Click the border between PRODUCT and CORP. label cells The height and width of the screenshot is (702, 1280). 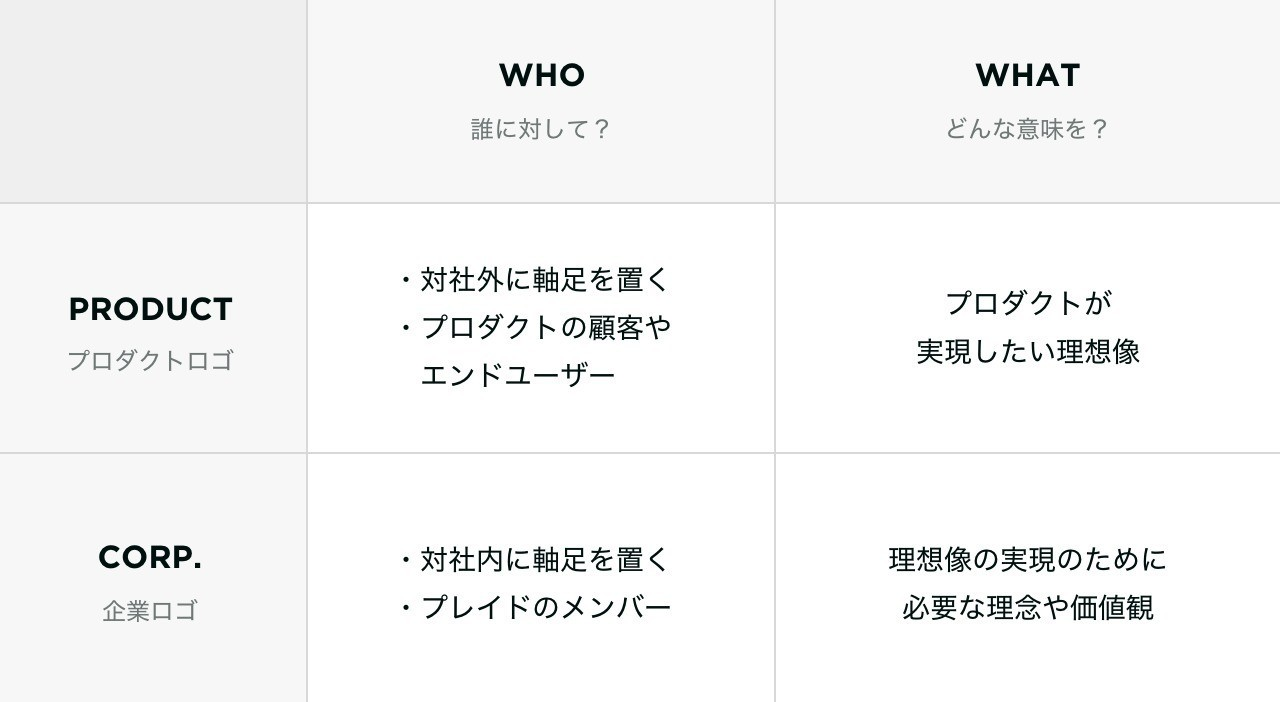click(153, 453)
